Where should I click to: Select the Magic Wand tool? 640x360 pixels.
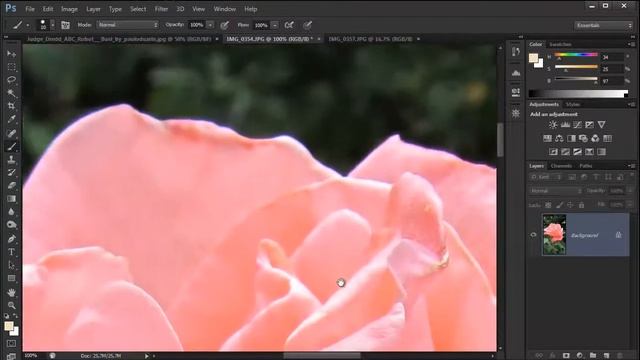(x=11, y=93)
